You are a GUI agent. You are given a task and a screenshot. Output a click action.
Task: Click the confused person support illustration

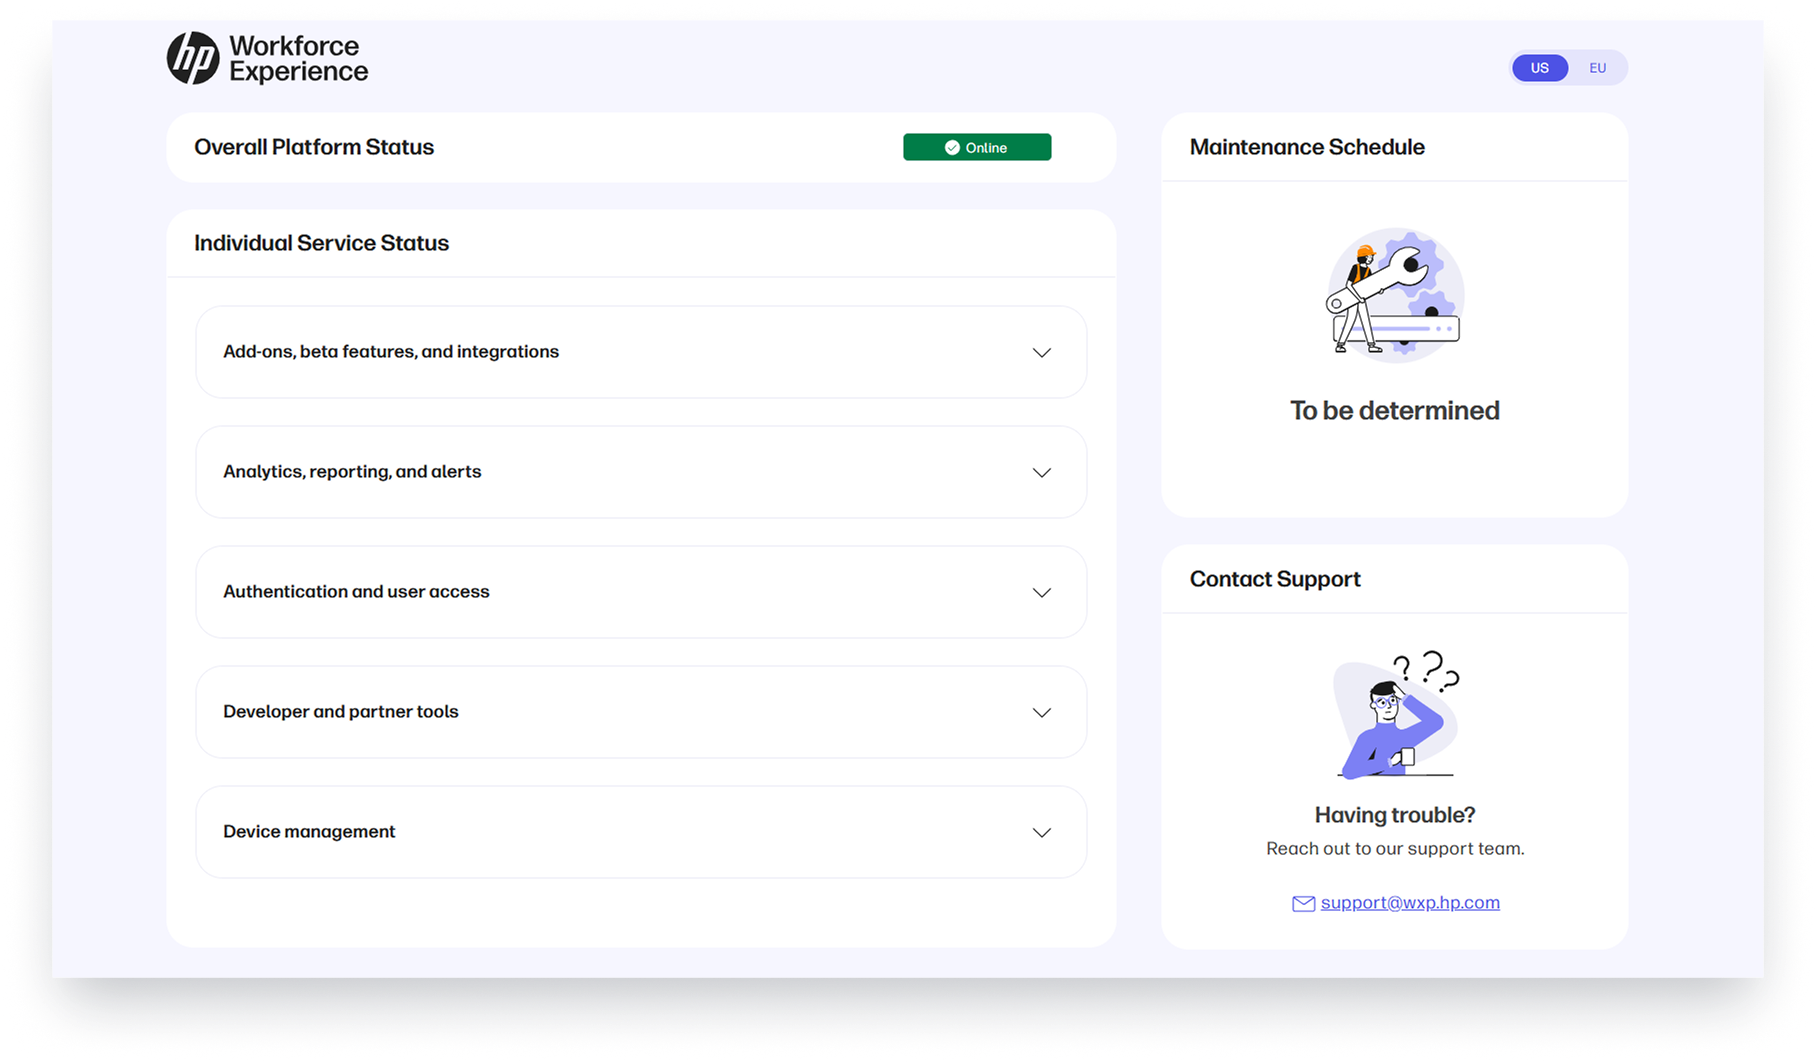click(1395, 715)
